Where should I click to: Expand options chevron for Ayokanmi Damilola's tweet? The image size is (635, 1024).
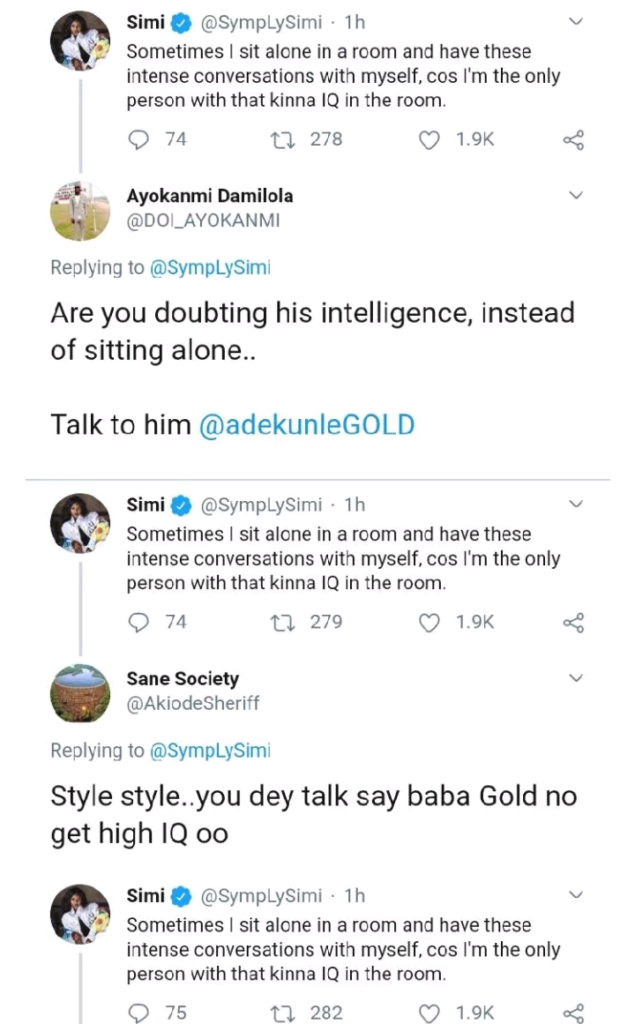pos(575,195)
